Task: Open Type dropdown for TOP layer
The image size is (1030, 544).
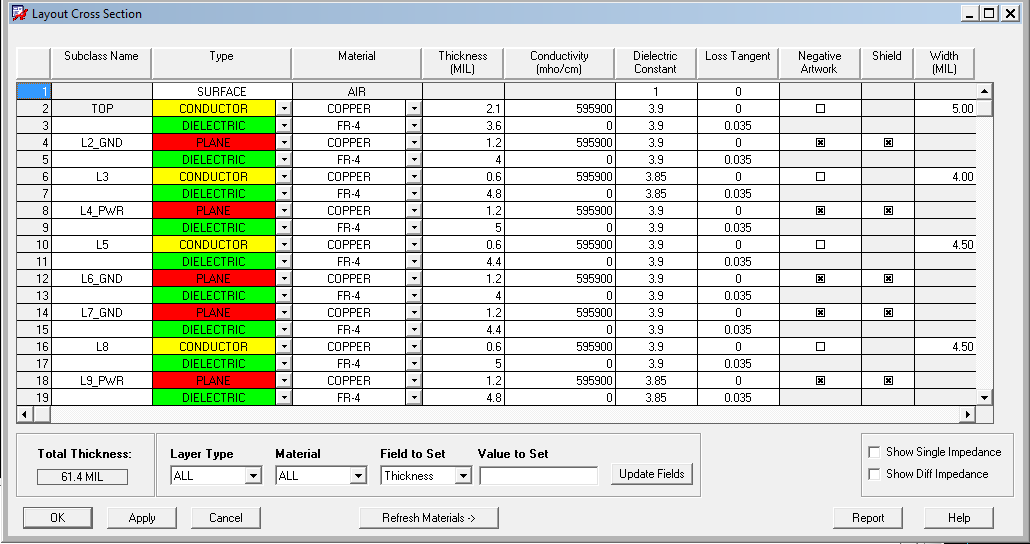Action: 284,109
